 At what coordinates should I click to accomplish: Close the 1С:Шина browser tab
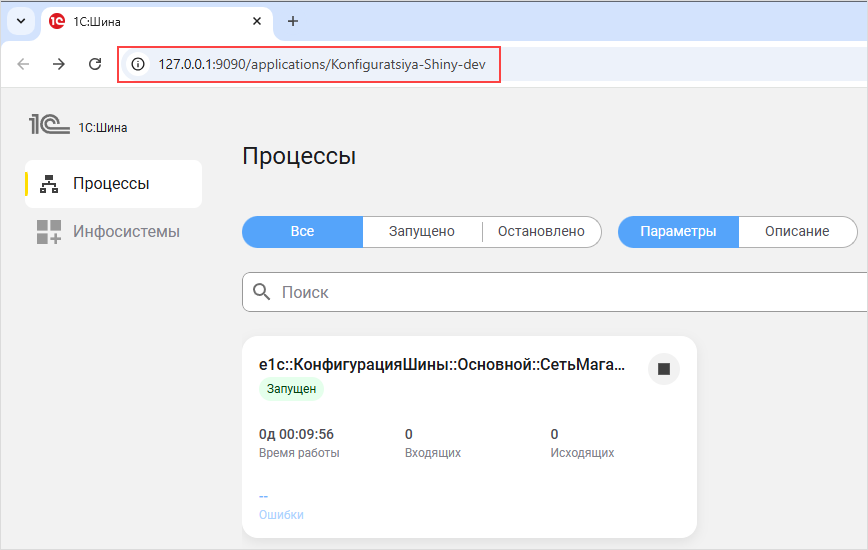[257, 21]
